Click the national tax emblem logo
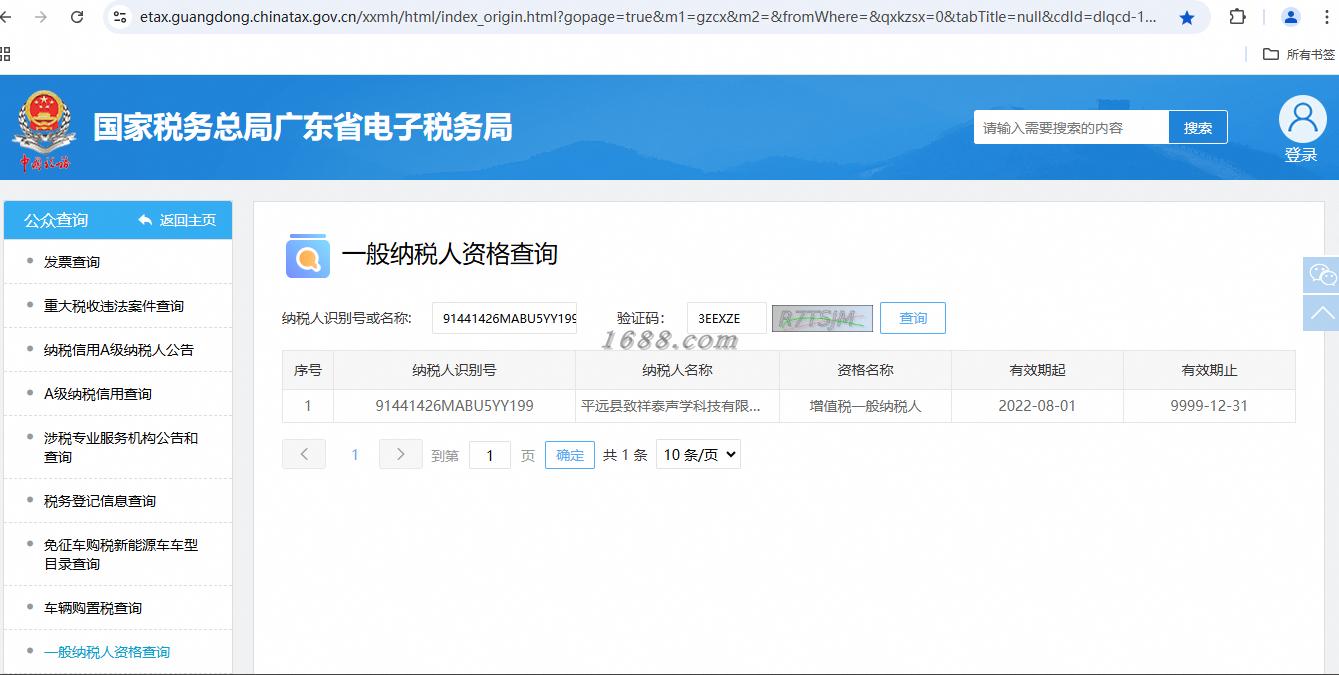1339x675 pixels. coord(44,130)
